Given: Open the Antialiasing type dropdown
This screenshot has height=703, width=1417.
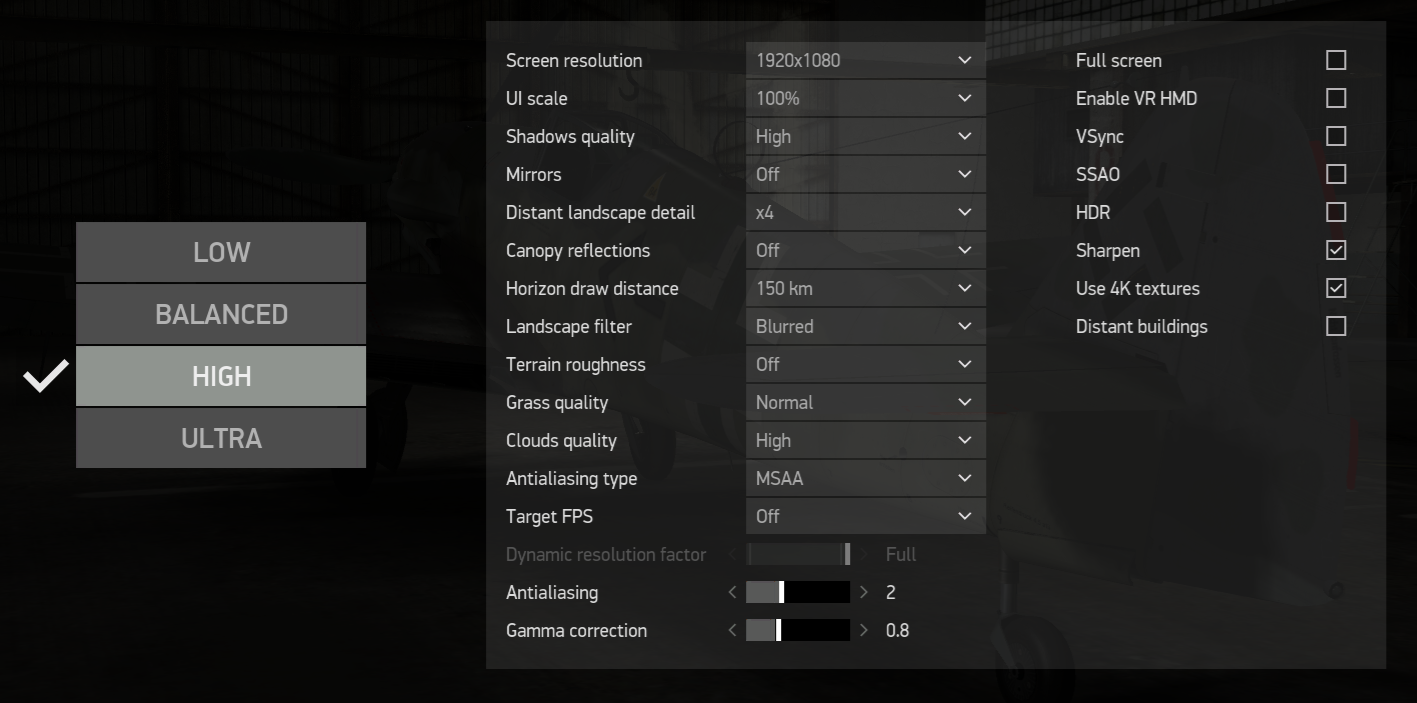Looking at the screenshot, I should 865,478.
